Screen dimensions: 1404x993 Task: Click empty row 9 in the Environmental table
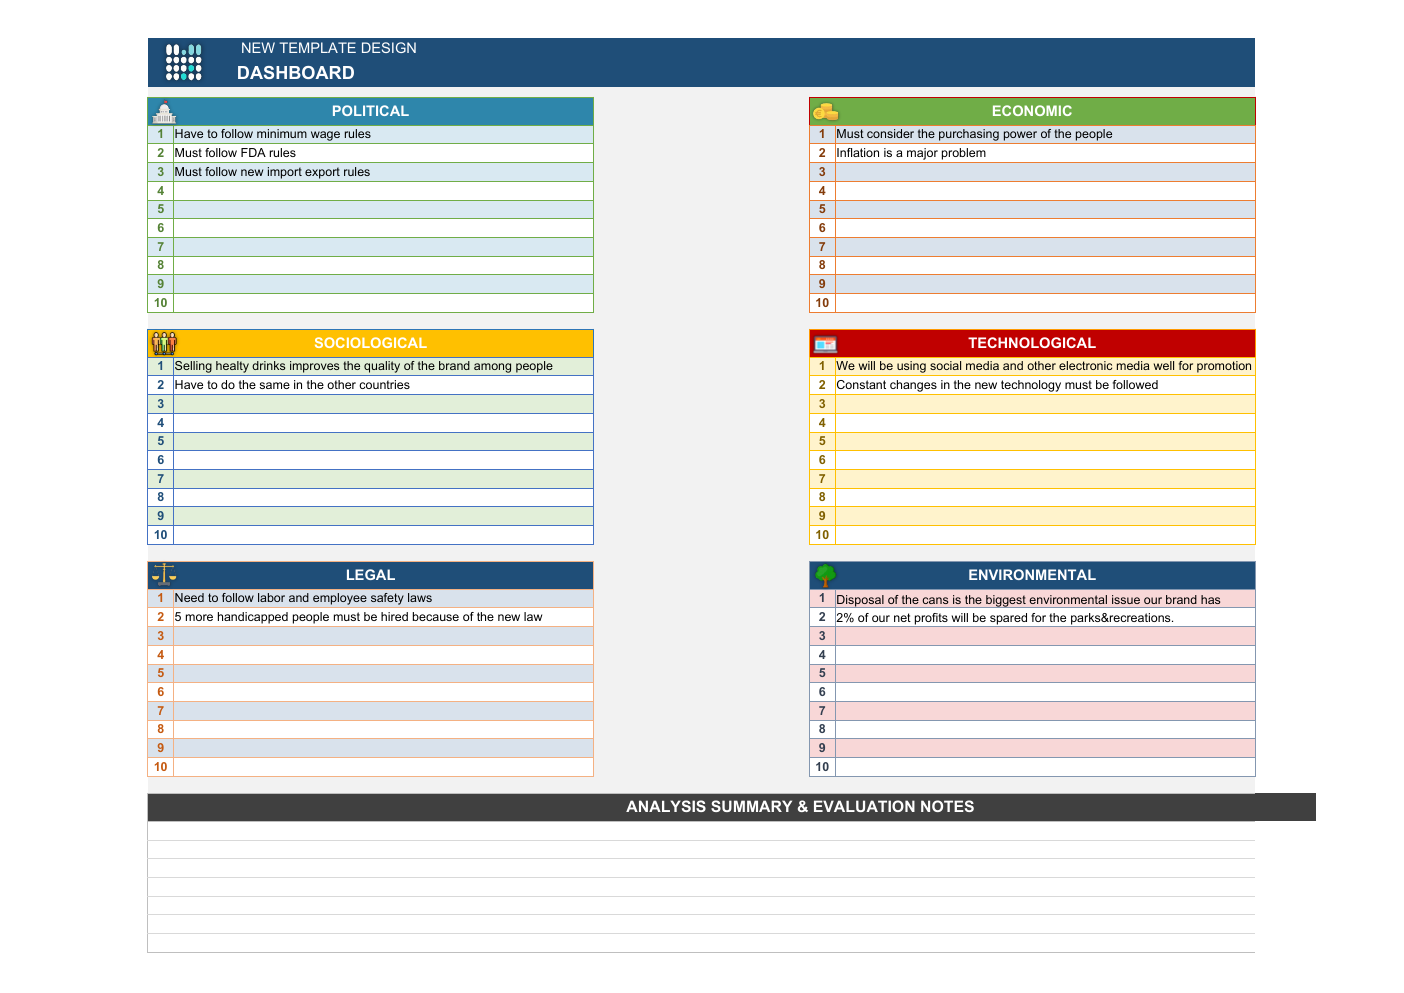pyautogui.click(x=1045, y=748)
